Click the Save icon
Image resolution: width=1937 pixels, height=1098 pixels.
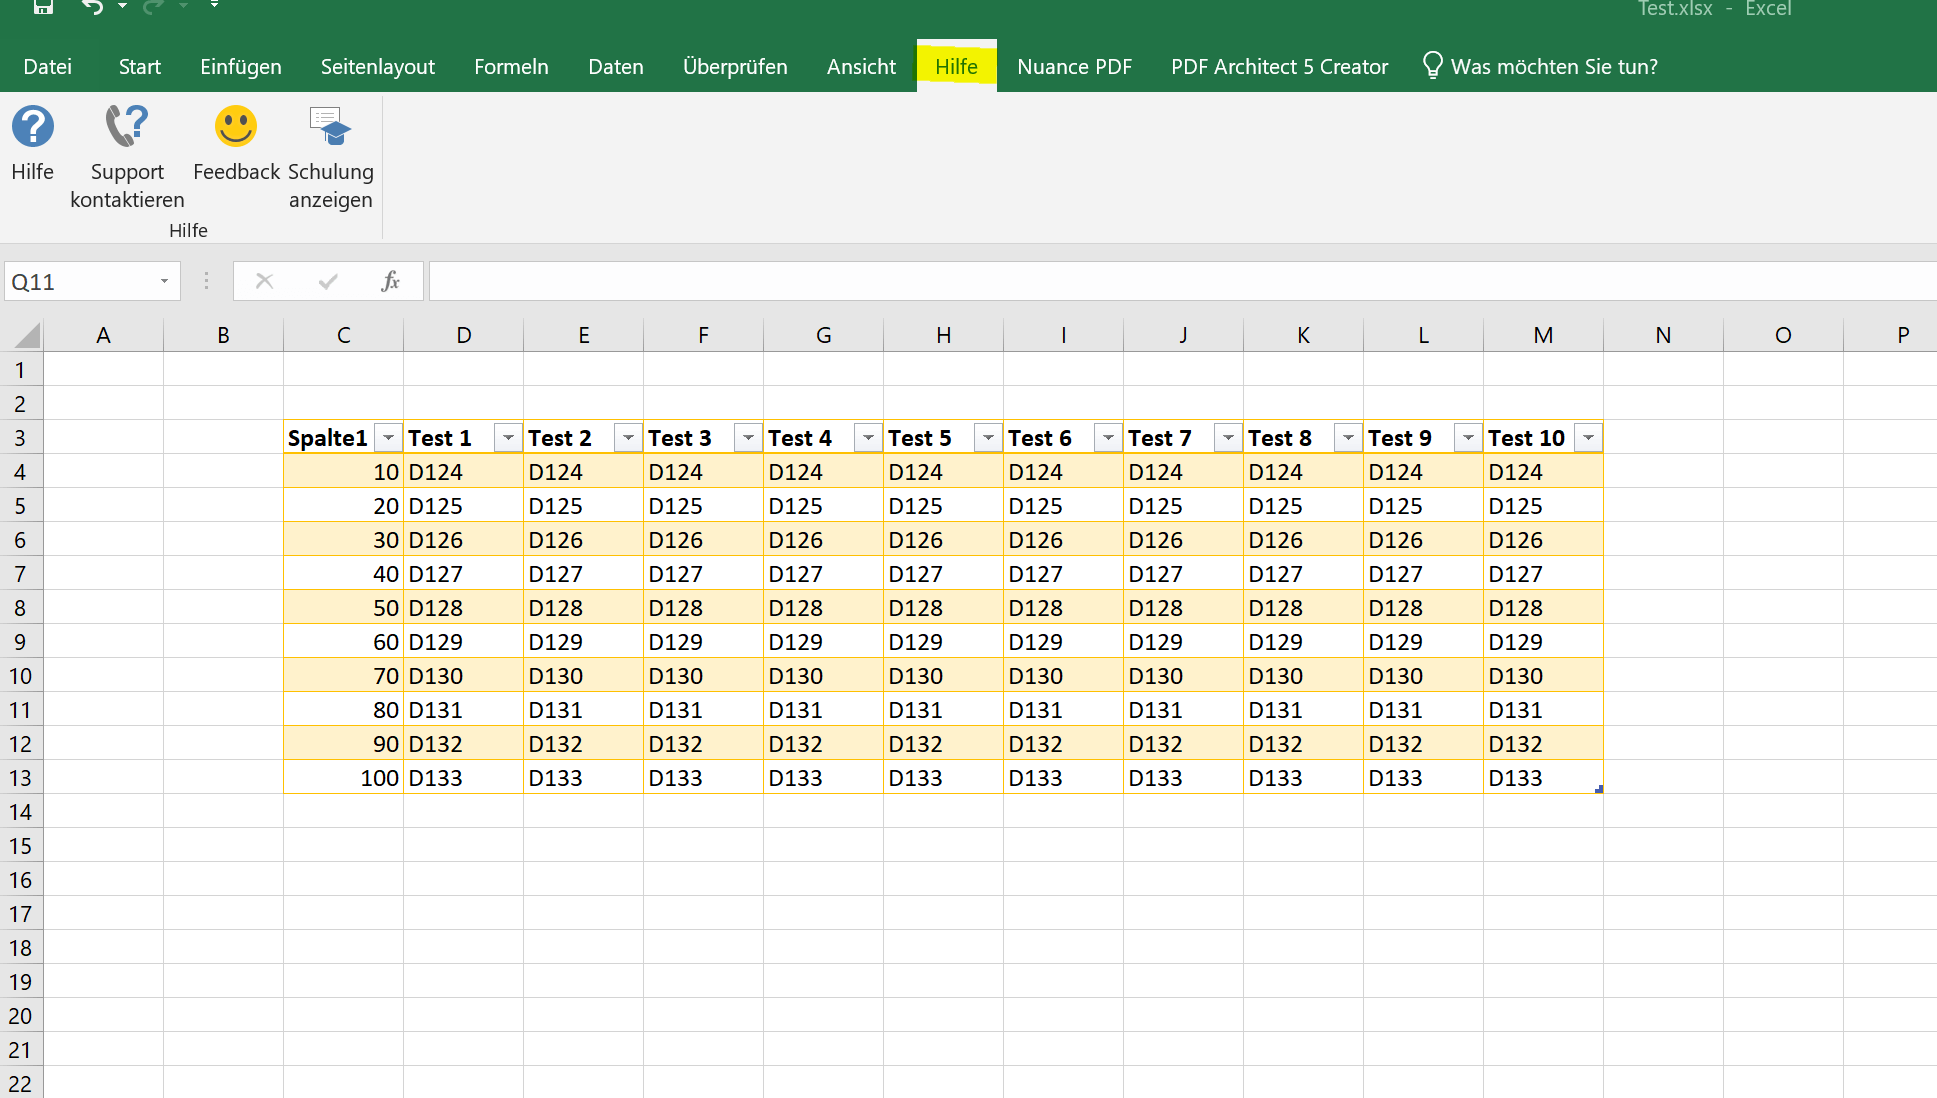[x=42, y=8]
